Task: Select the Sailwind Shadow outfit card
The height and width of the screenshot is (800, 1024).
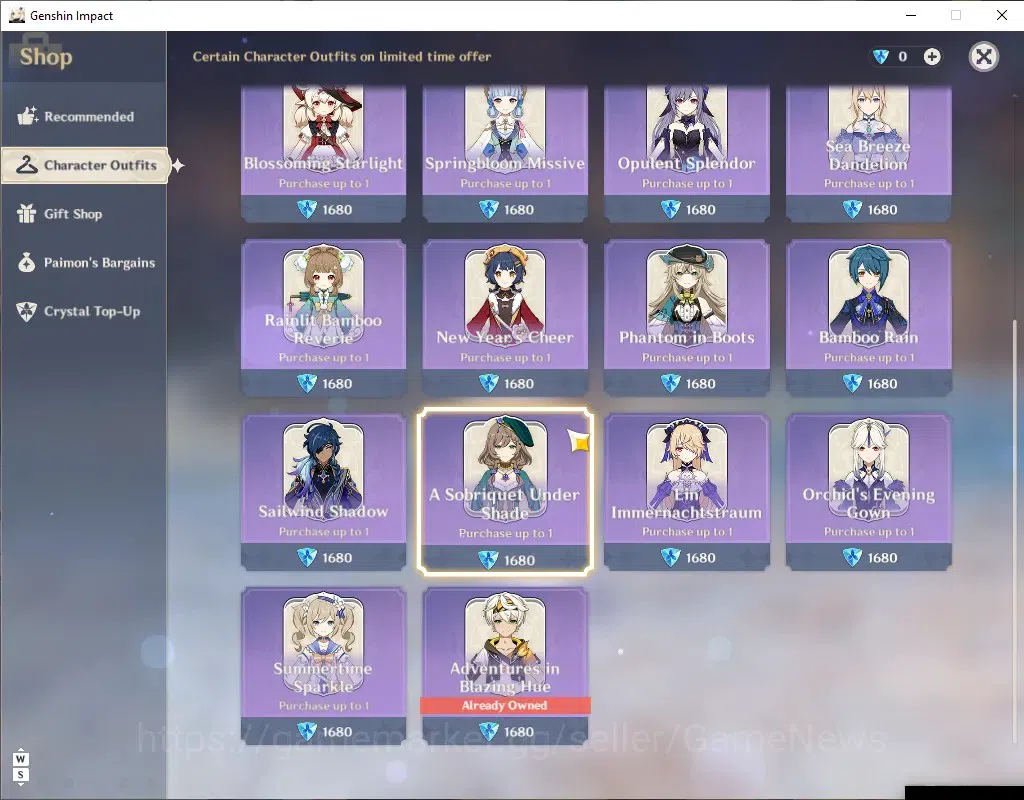Action: point(323,492)
